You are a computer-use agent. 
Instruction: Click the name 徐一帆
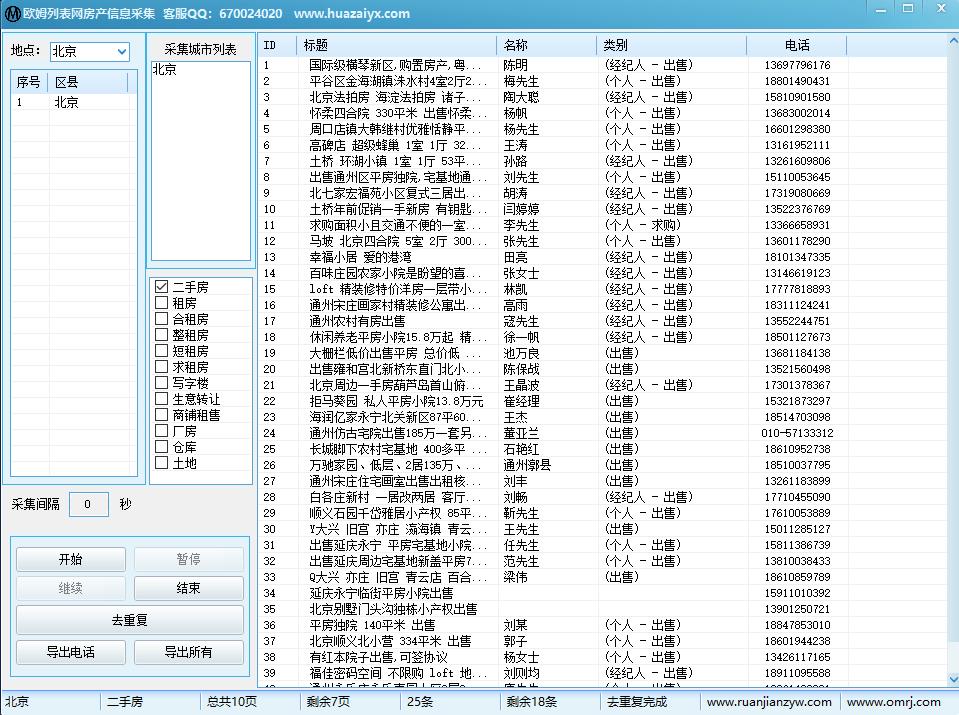(x=521, y=336)
